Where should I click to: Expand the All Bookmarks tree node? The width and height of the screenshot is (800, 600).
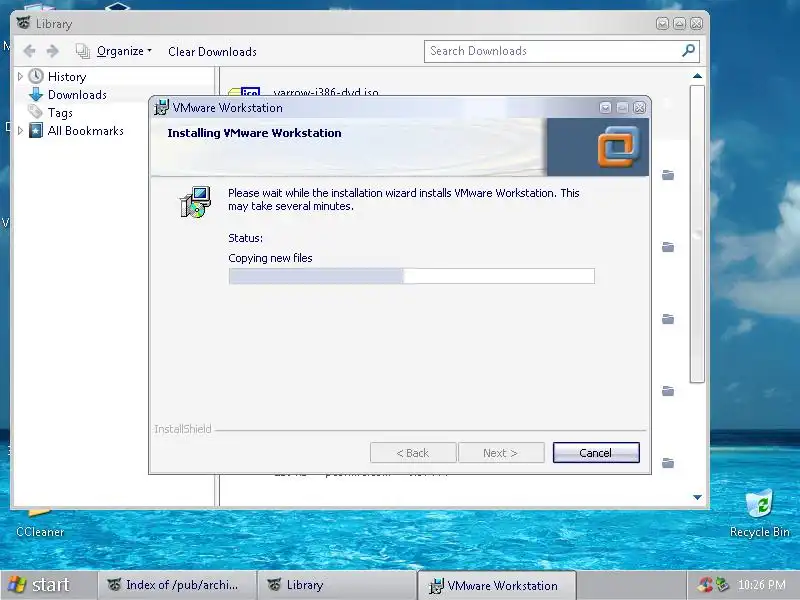coord(20,131)
